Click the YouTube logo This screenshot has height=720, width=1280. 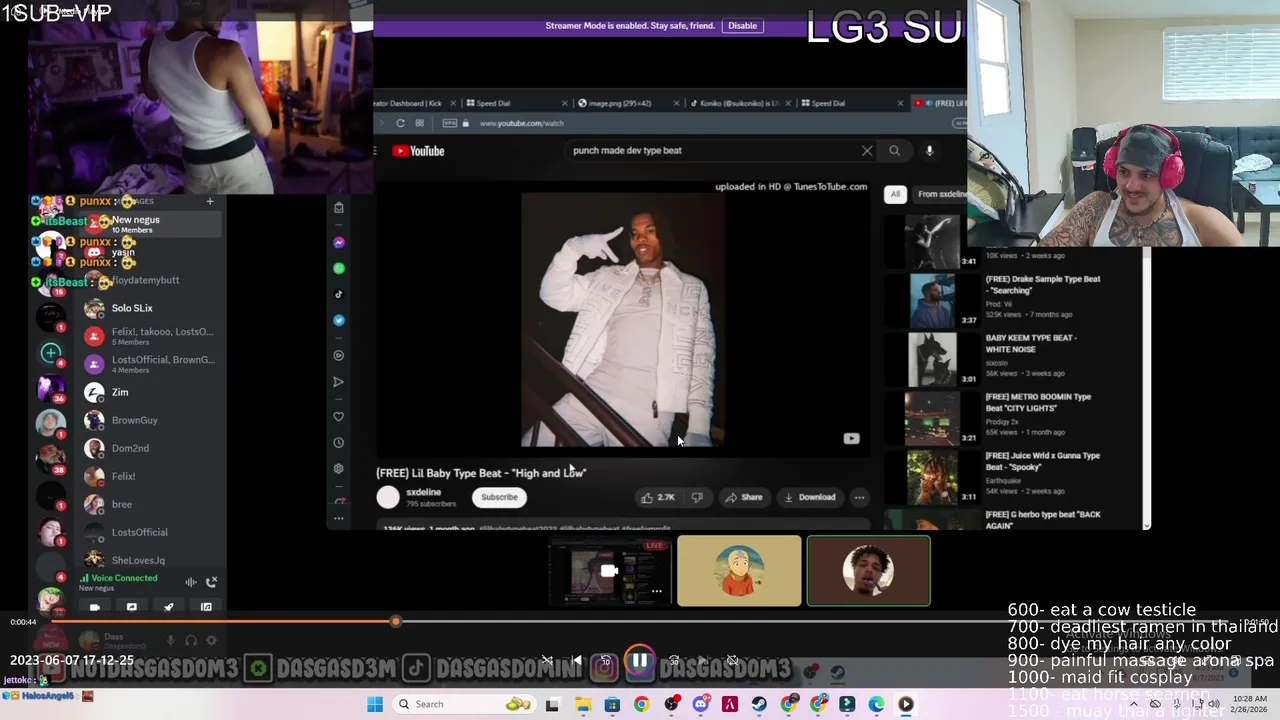[x=418, y=151]
